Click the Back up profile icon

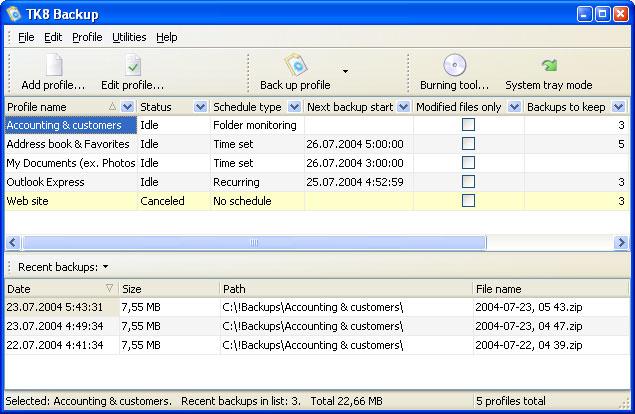pyautogui.click(x=296, y=64)
